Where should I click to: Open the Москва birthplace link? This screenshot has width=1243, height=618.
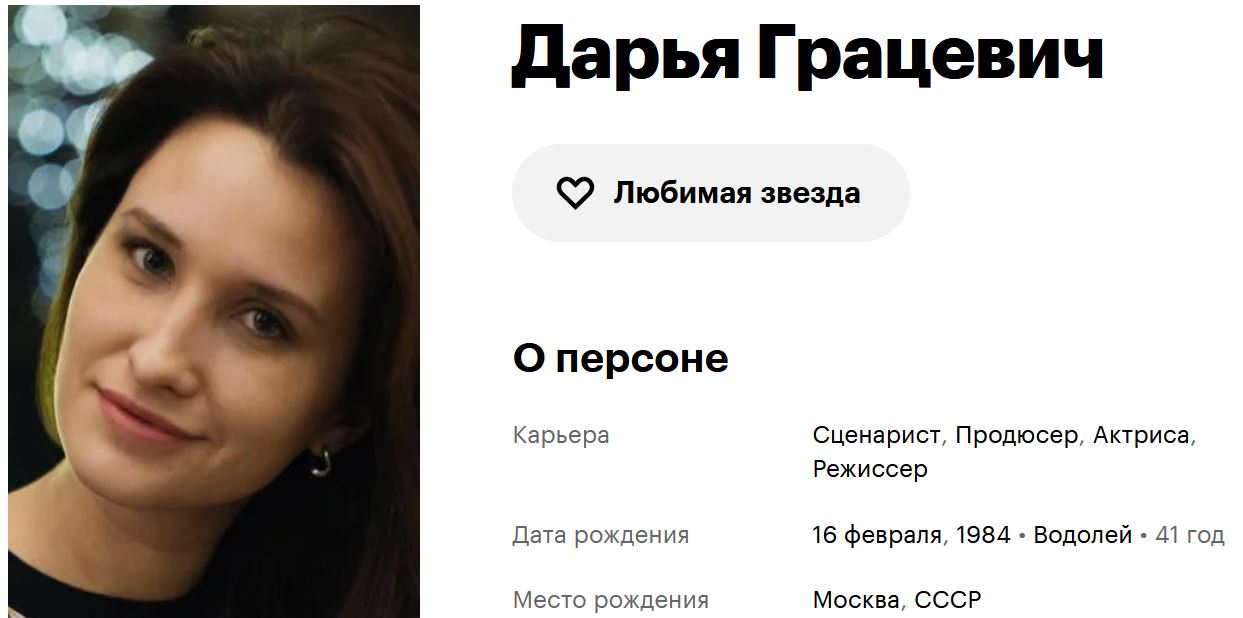click(856, 600)
